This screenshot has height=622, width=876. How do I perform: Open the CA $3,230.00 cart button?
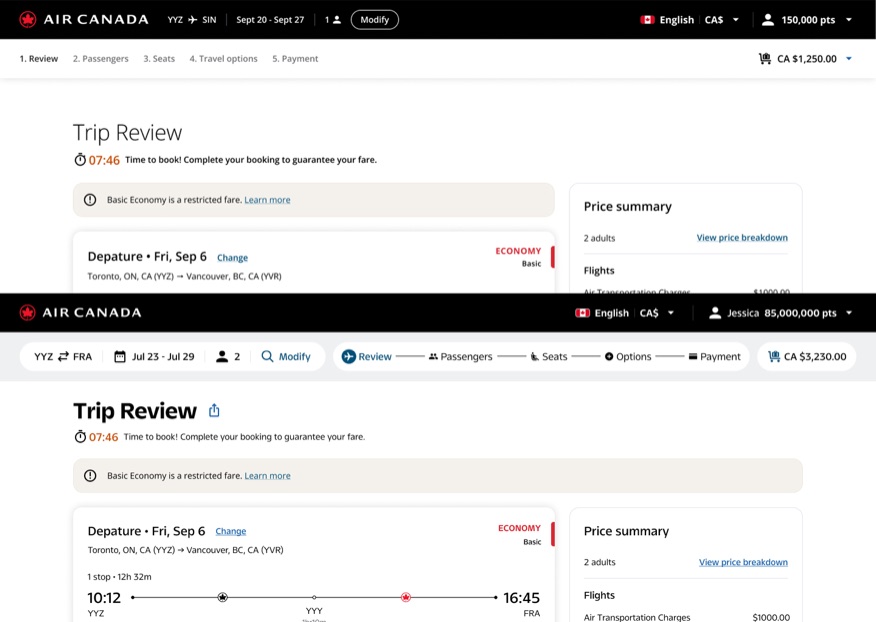pyautogui.click(x=807, y=357)
